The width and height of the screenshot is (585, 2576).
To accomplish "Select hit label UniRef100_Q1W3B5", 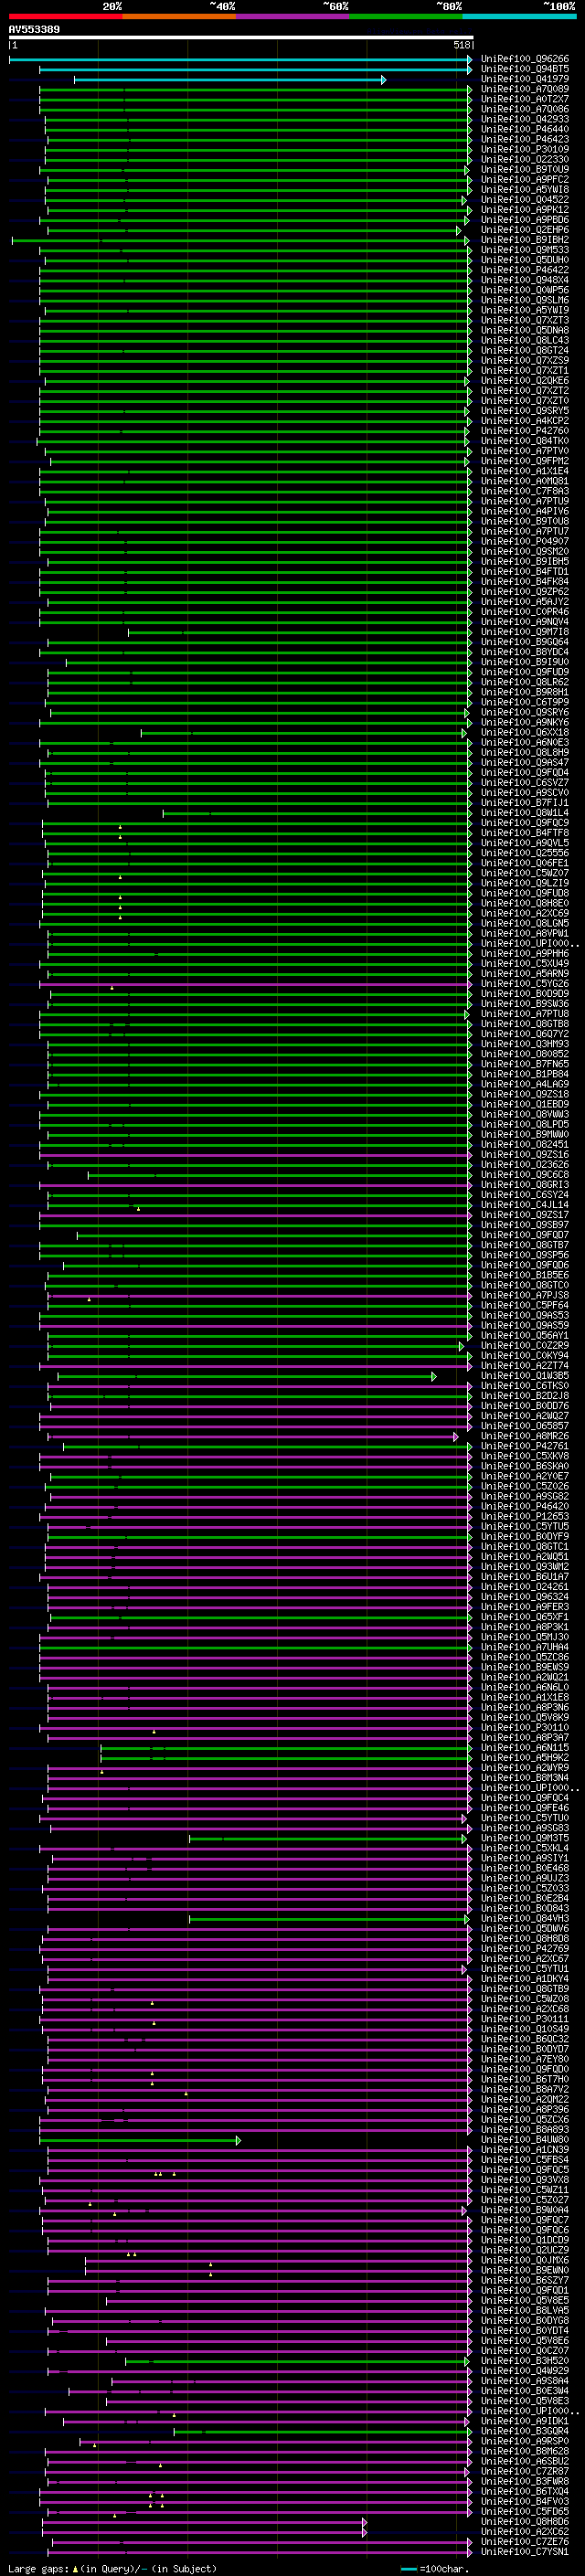I will click(x=525, y=1376).
